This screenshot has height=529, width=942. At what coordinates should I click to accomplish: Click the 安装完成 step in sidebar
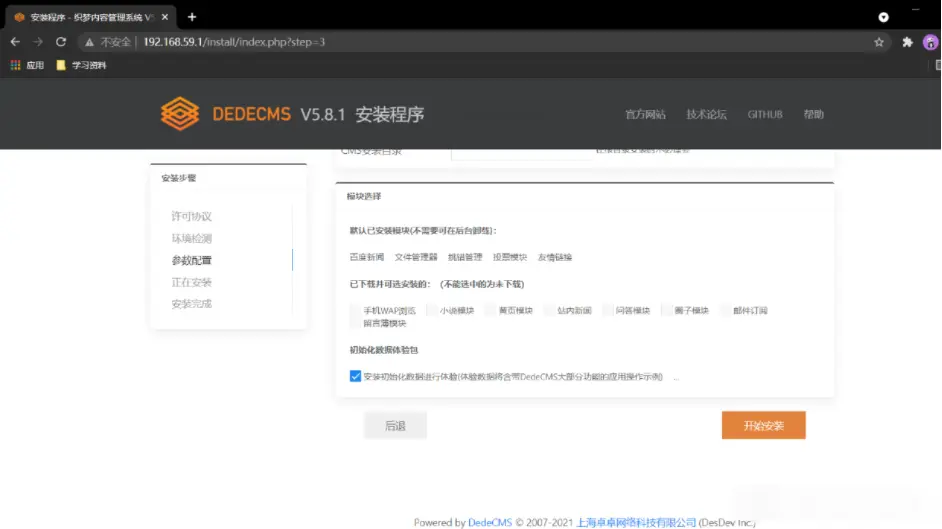192,304
